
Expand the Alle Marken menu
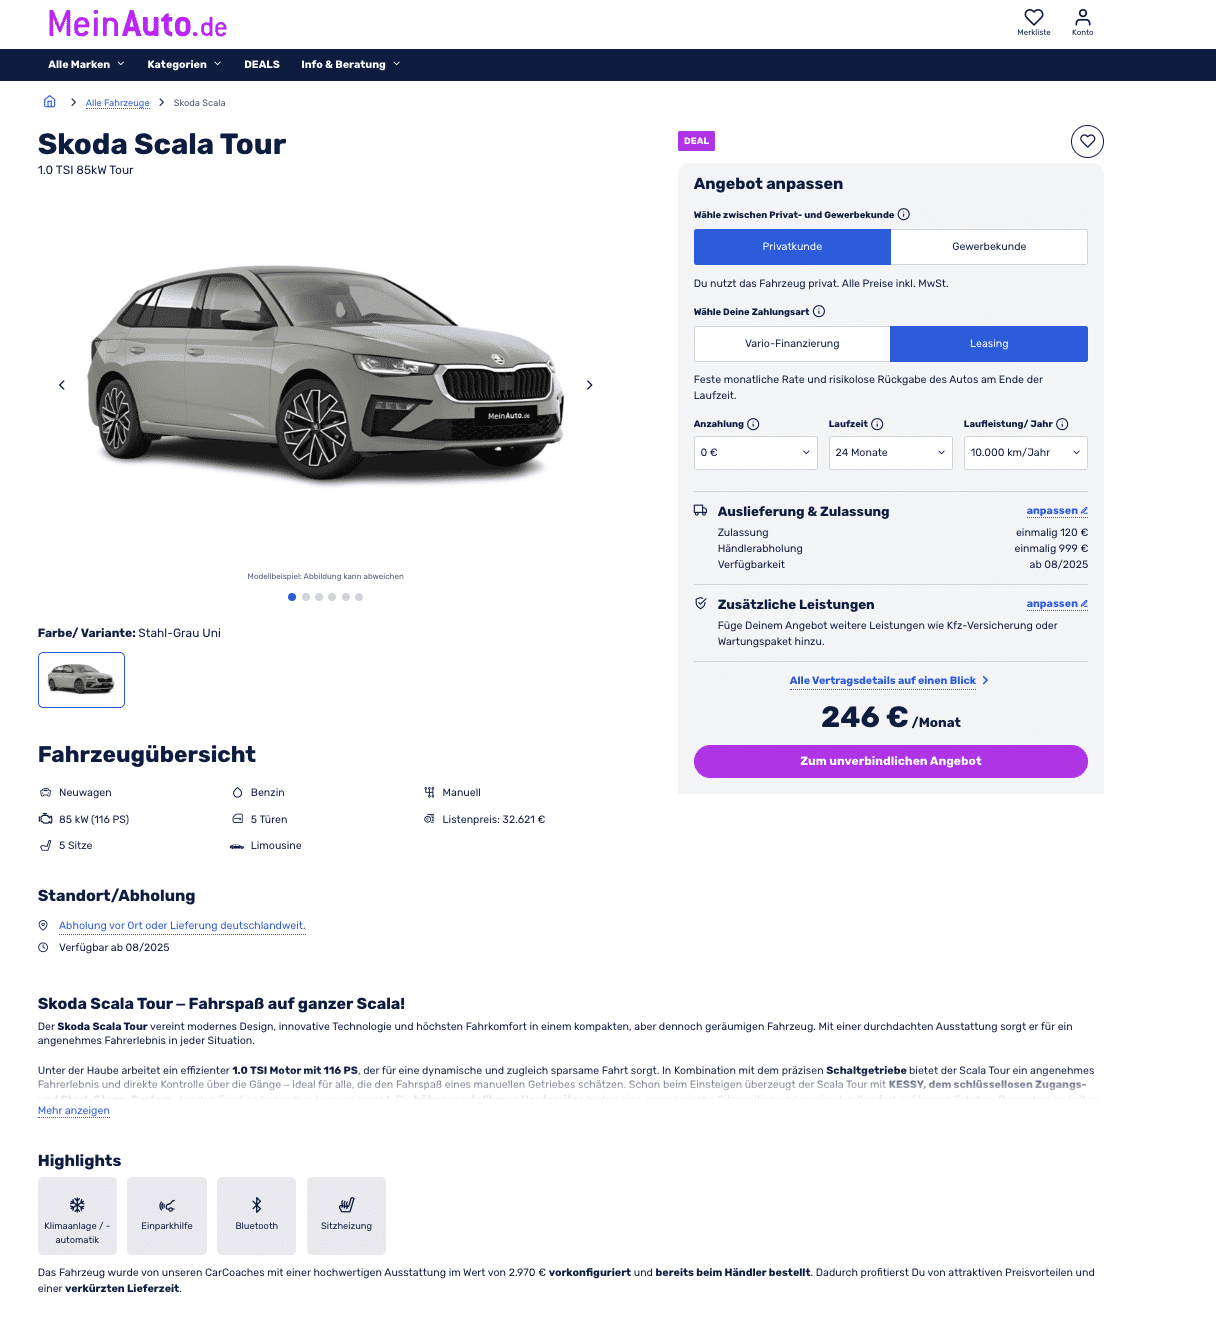[87, 64]
